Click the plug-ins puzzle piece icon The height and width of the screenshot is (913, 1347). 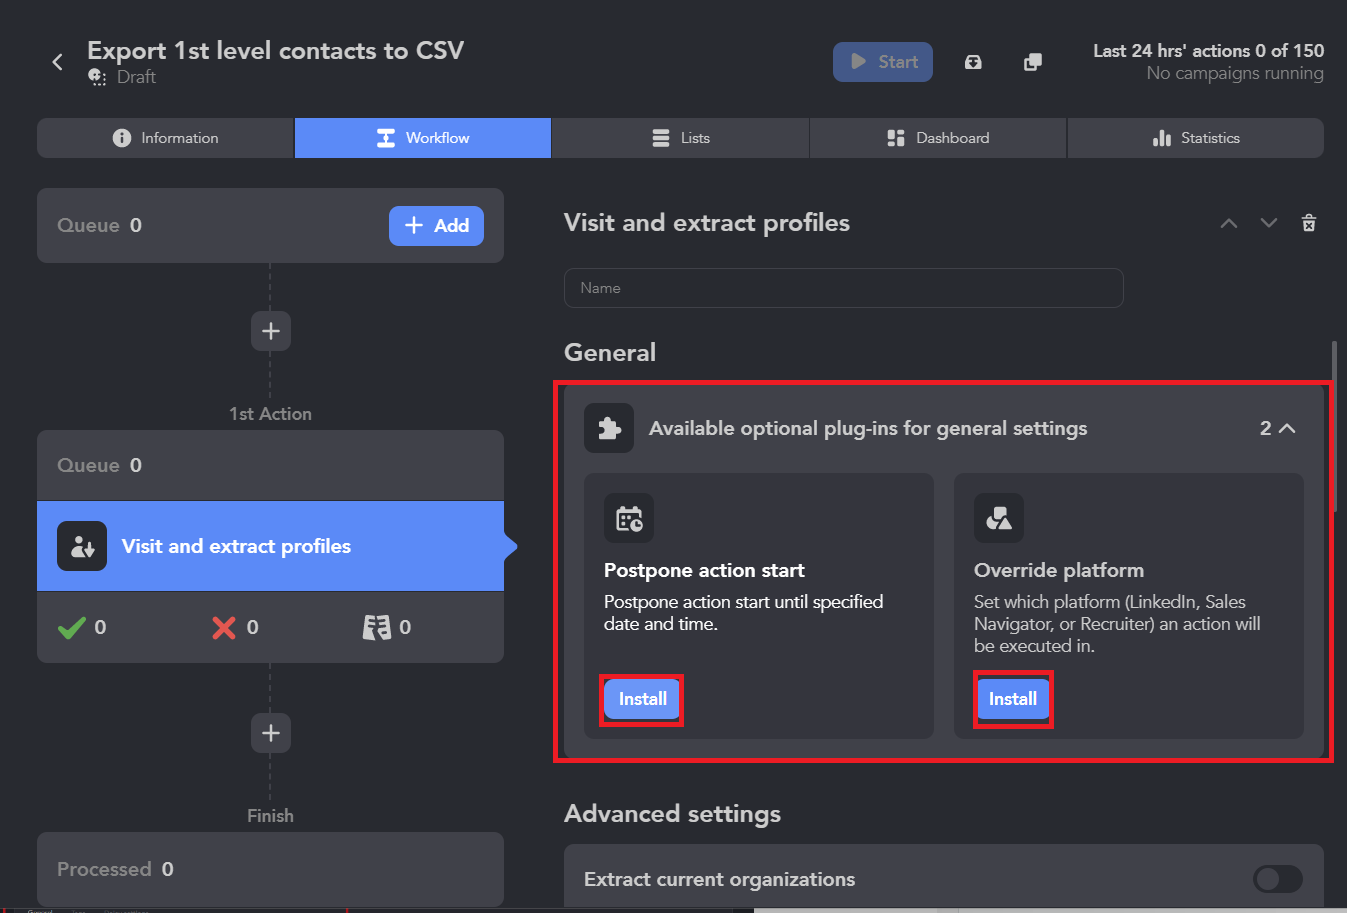609,428
